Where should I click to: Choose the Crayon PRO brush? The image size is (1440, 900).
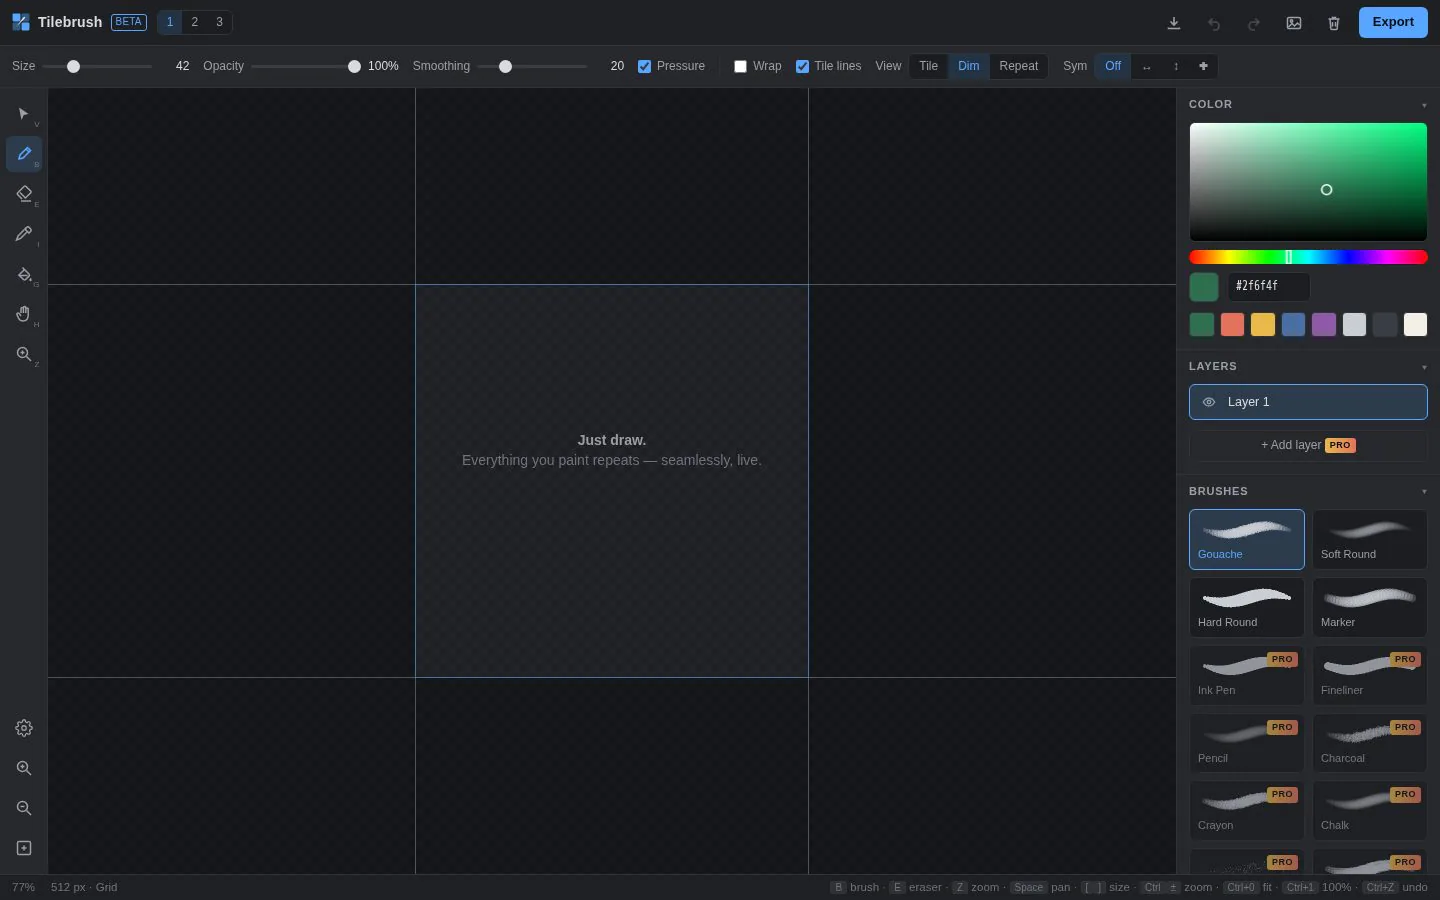pyautogui.click(x=1247, y=811)
